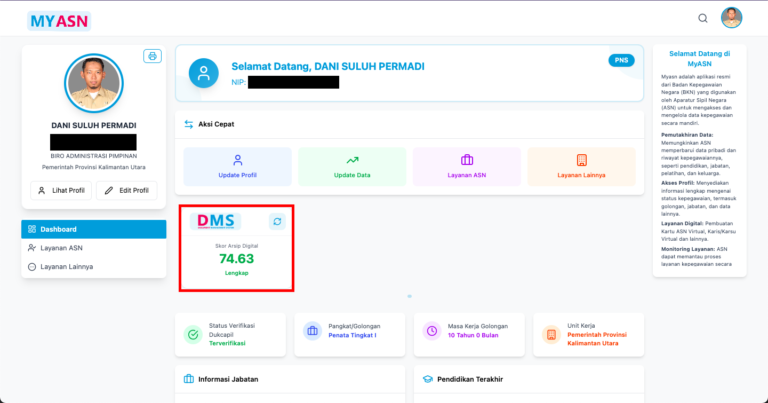Click the Unit Kerja building icon
Screen dimensions: 768x403
pos(551,334)
